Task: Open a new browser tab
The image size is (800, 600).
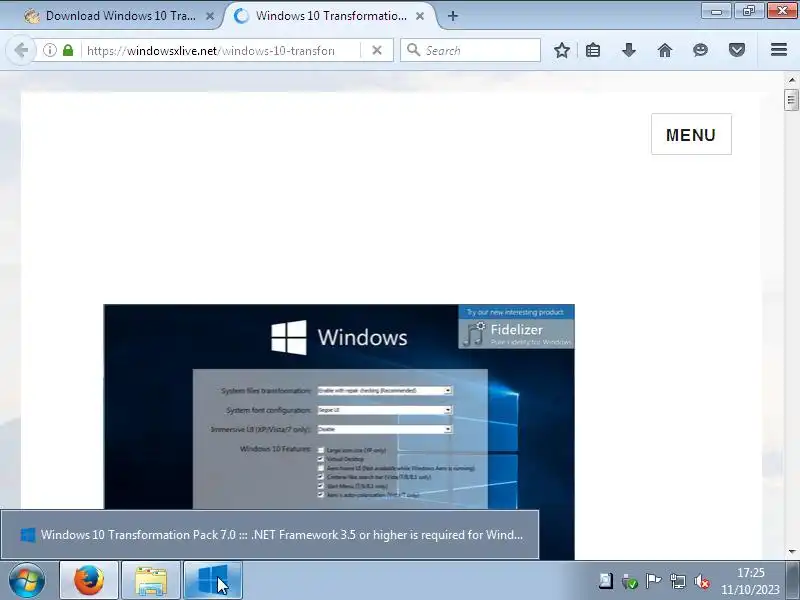Action: pos(453,16)
